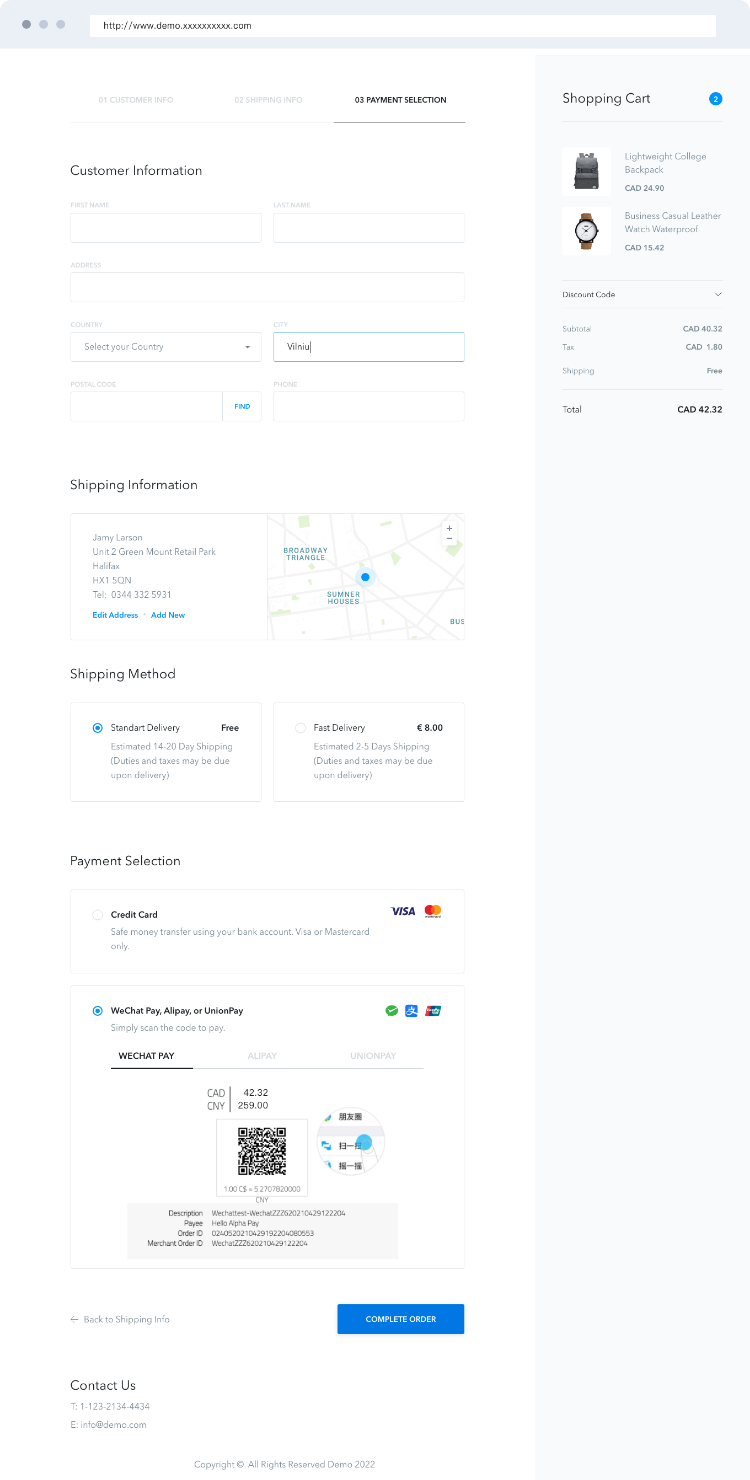Click the Edit Address link
Image resolution: width=750 pixels, height=1480 pixels.
tap(115, 615)
